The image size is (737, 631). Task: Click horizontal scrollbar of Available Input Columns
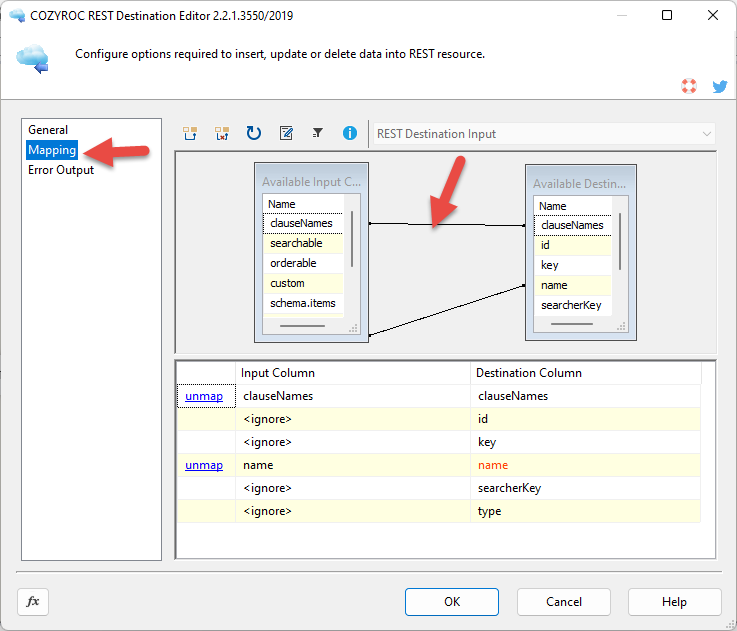(302, 326)
